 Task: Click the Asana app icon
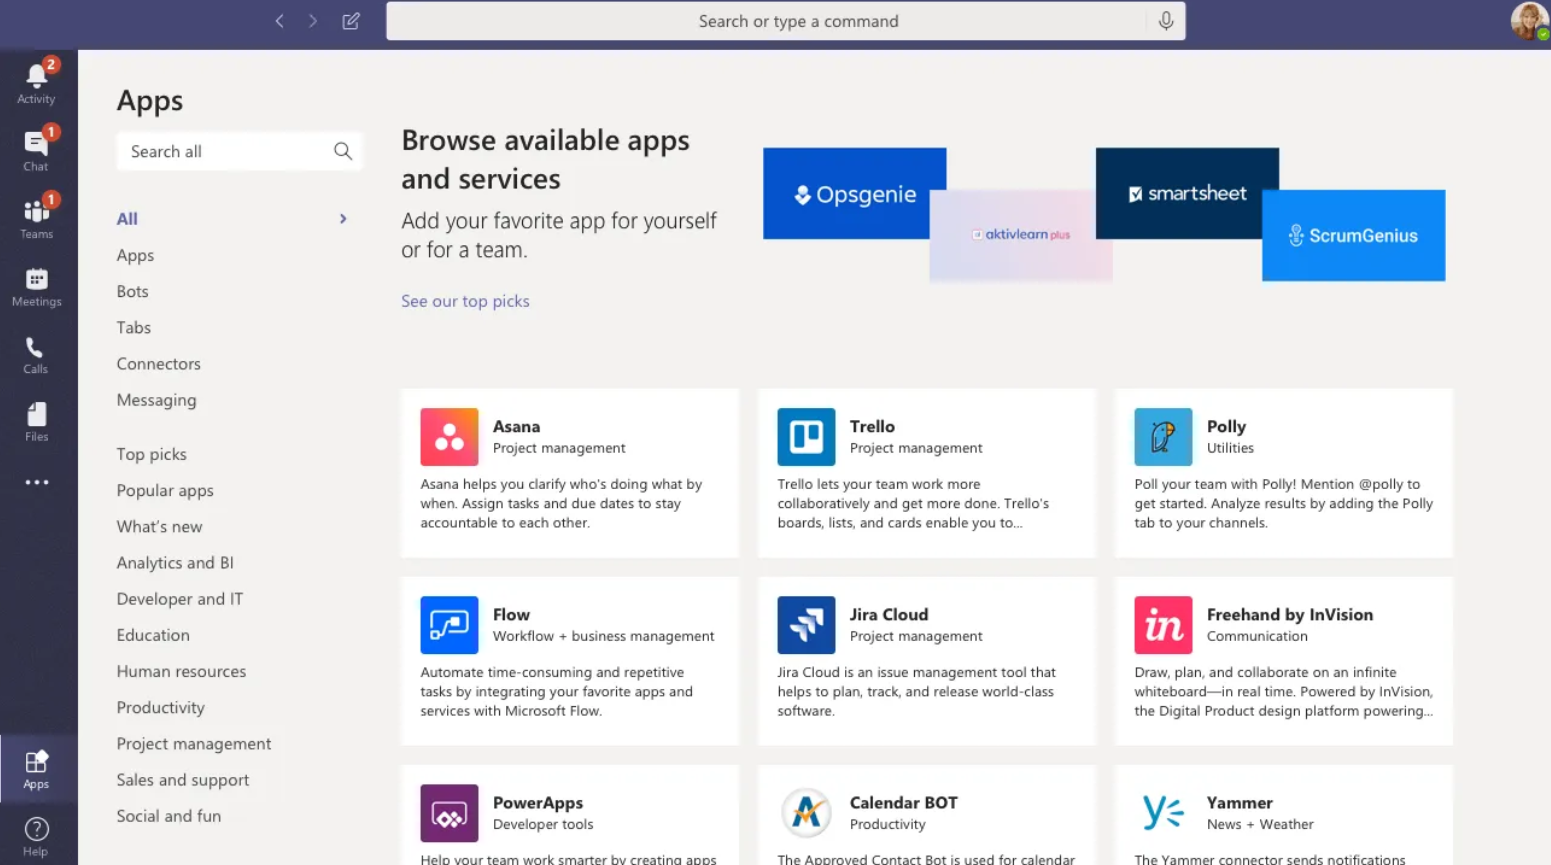coord(449,437)
